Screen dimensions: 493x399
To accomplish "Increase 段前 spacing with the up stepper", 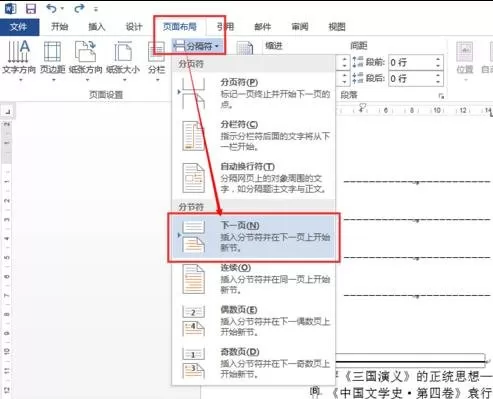I will pos(438,59).
